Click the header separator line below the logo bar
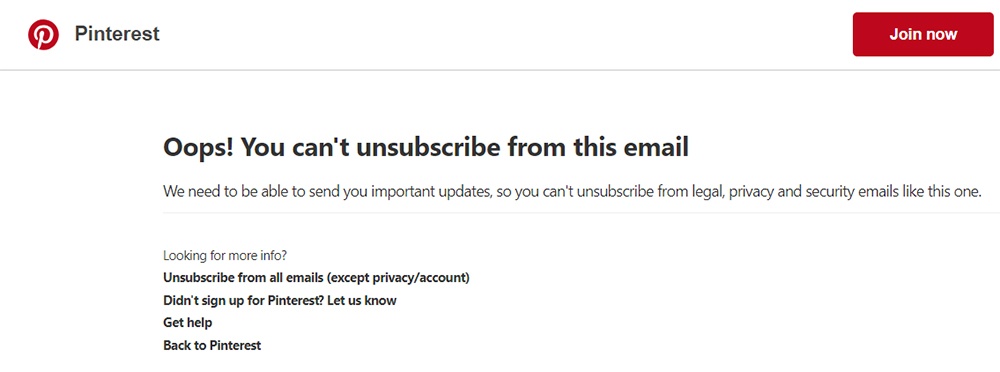This screenshot has height=372, width=1000. [x=500, y=70]
